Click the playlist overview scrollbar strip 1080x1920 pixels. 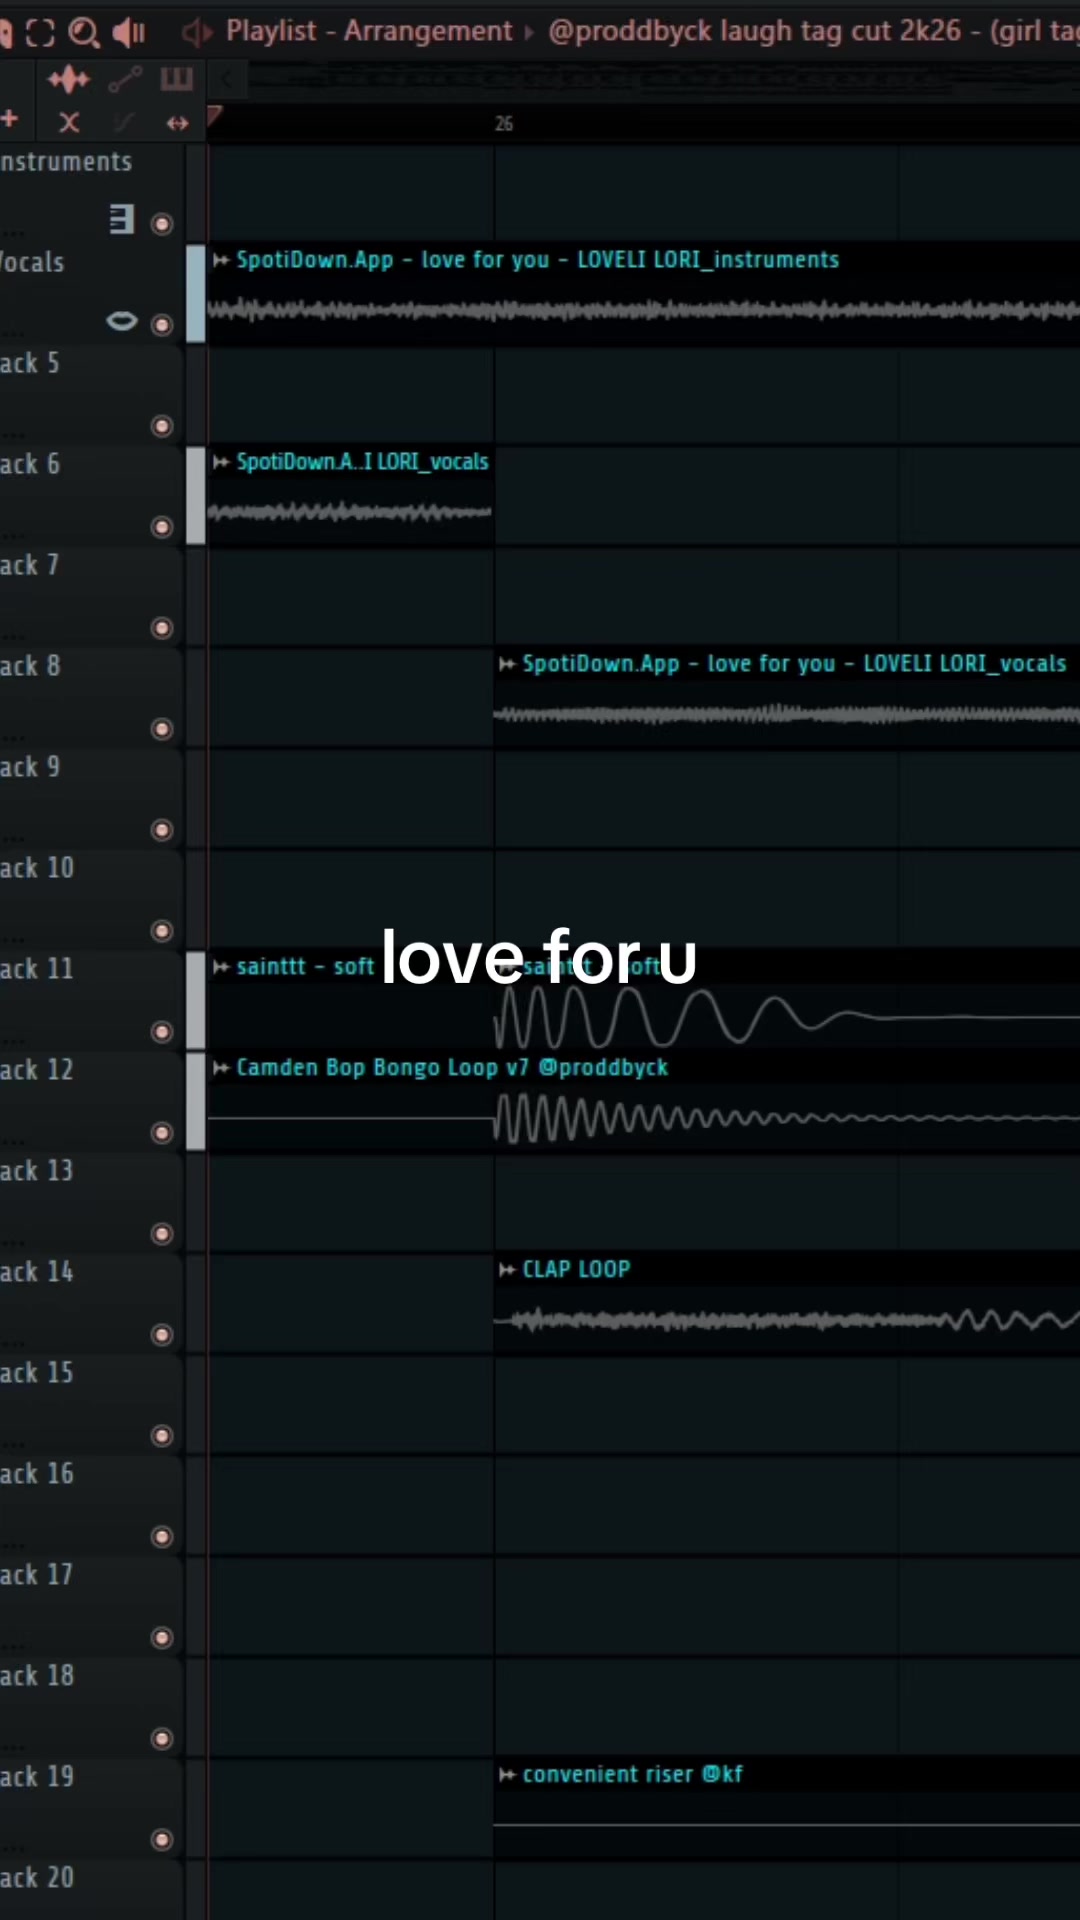tap(664, 80)
